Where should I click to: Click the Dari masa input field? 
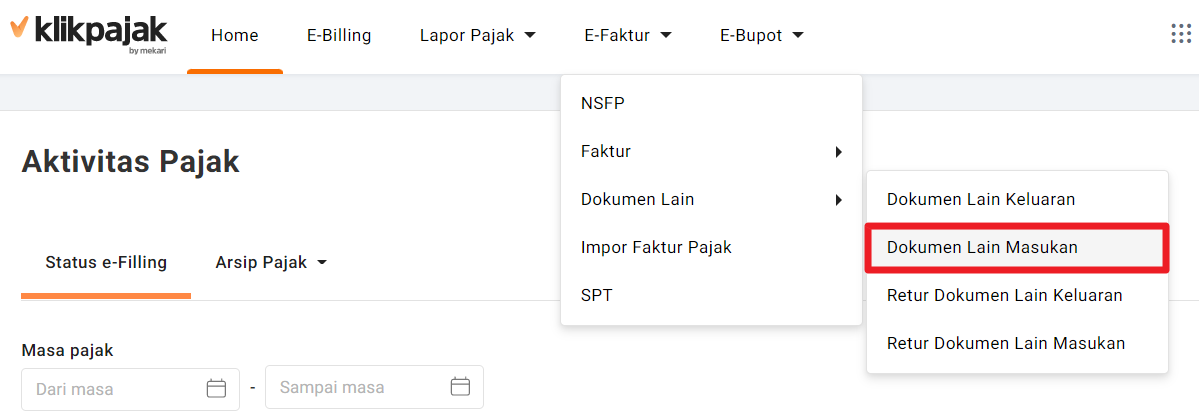click(x=115, y=388)
